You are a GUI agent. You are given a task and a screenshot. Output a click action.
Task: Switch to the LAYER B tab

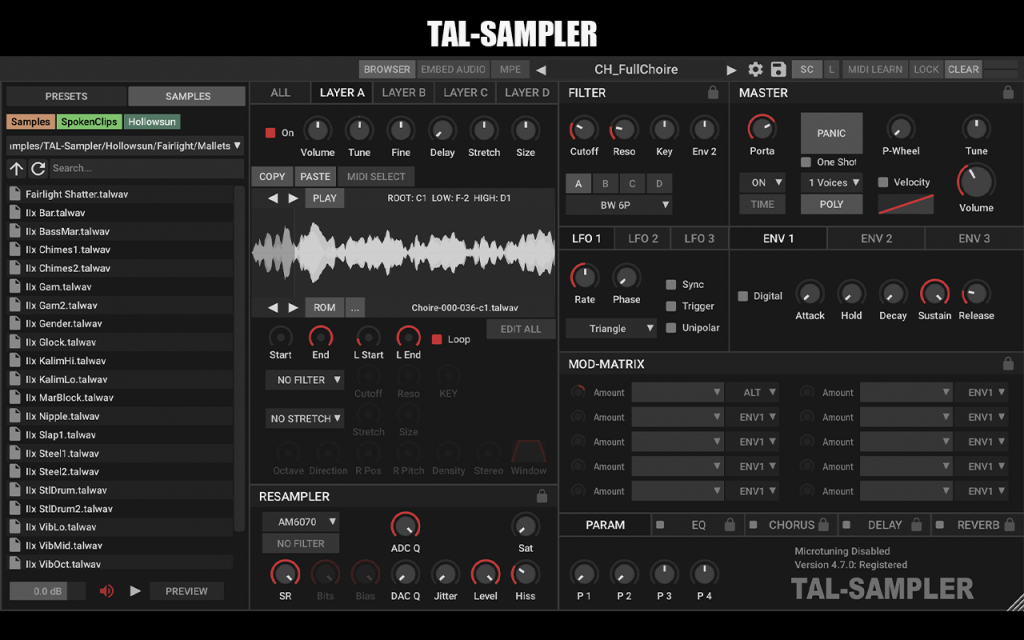(404, 93)
